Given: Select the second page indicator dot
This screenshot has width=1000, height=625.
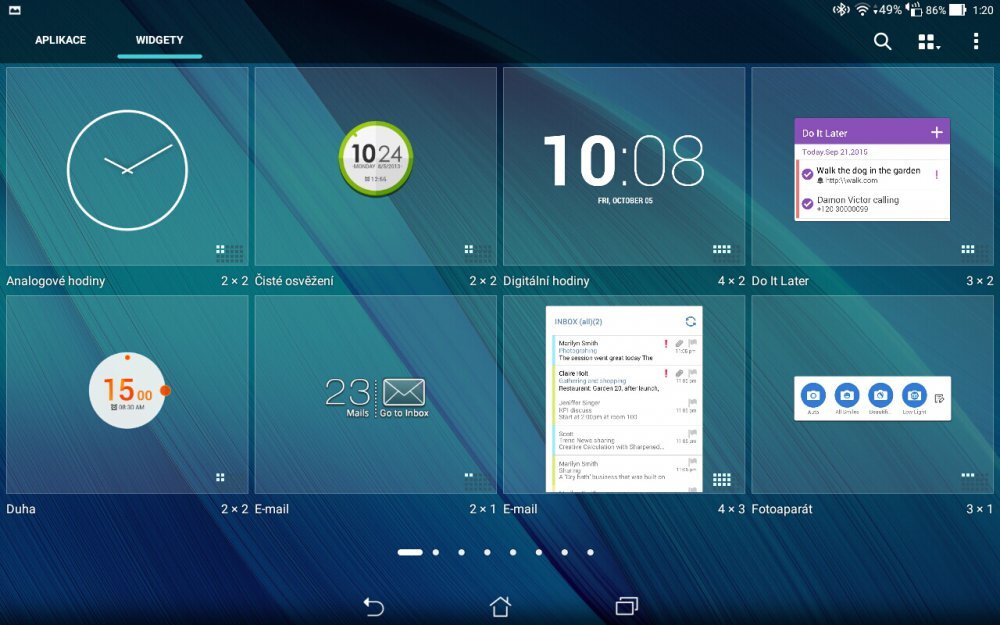Looking at the screenshot, I should pos(437,551).
